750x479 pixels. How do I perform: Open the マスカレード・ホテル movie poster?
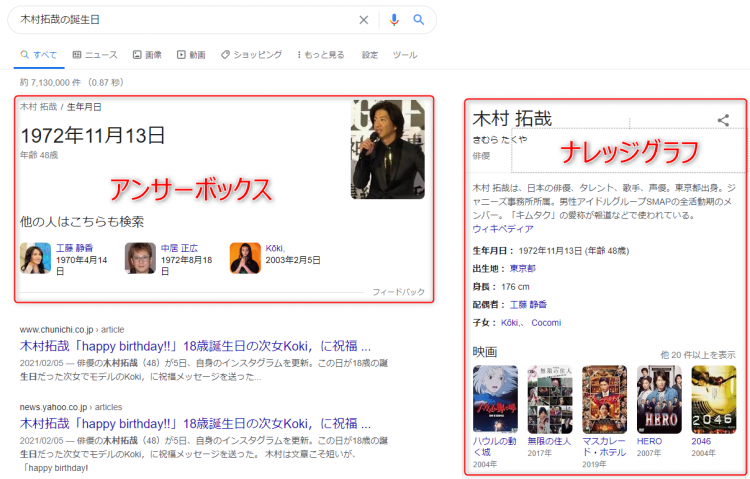[605, 400]
